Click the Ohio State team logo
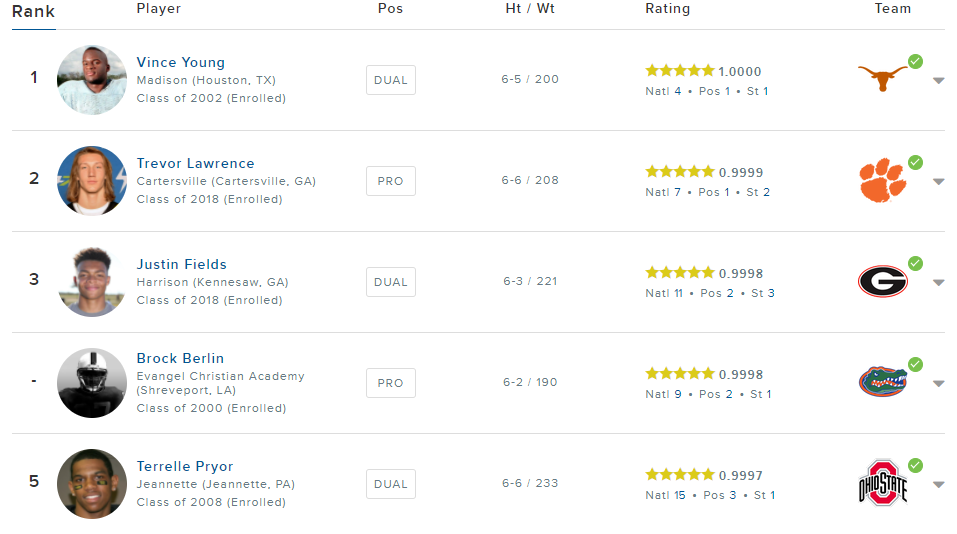The image size is (957, 534). [883, 485]
